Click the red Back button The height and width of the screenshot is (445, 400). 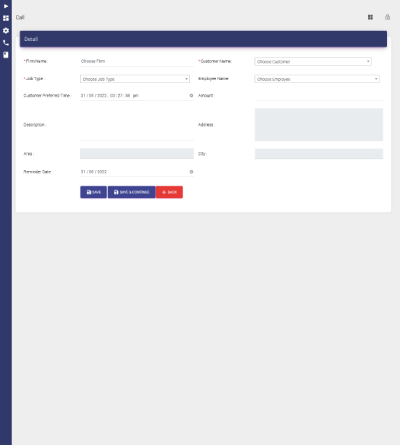coord(169,192)
